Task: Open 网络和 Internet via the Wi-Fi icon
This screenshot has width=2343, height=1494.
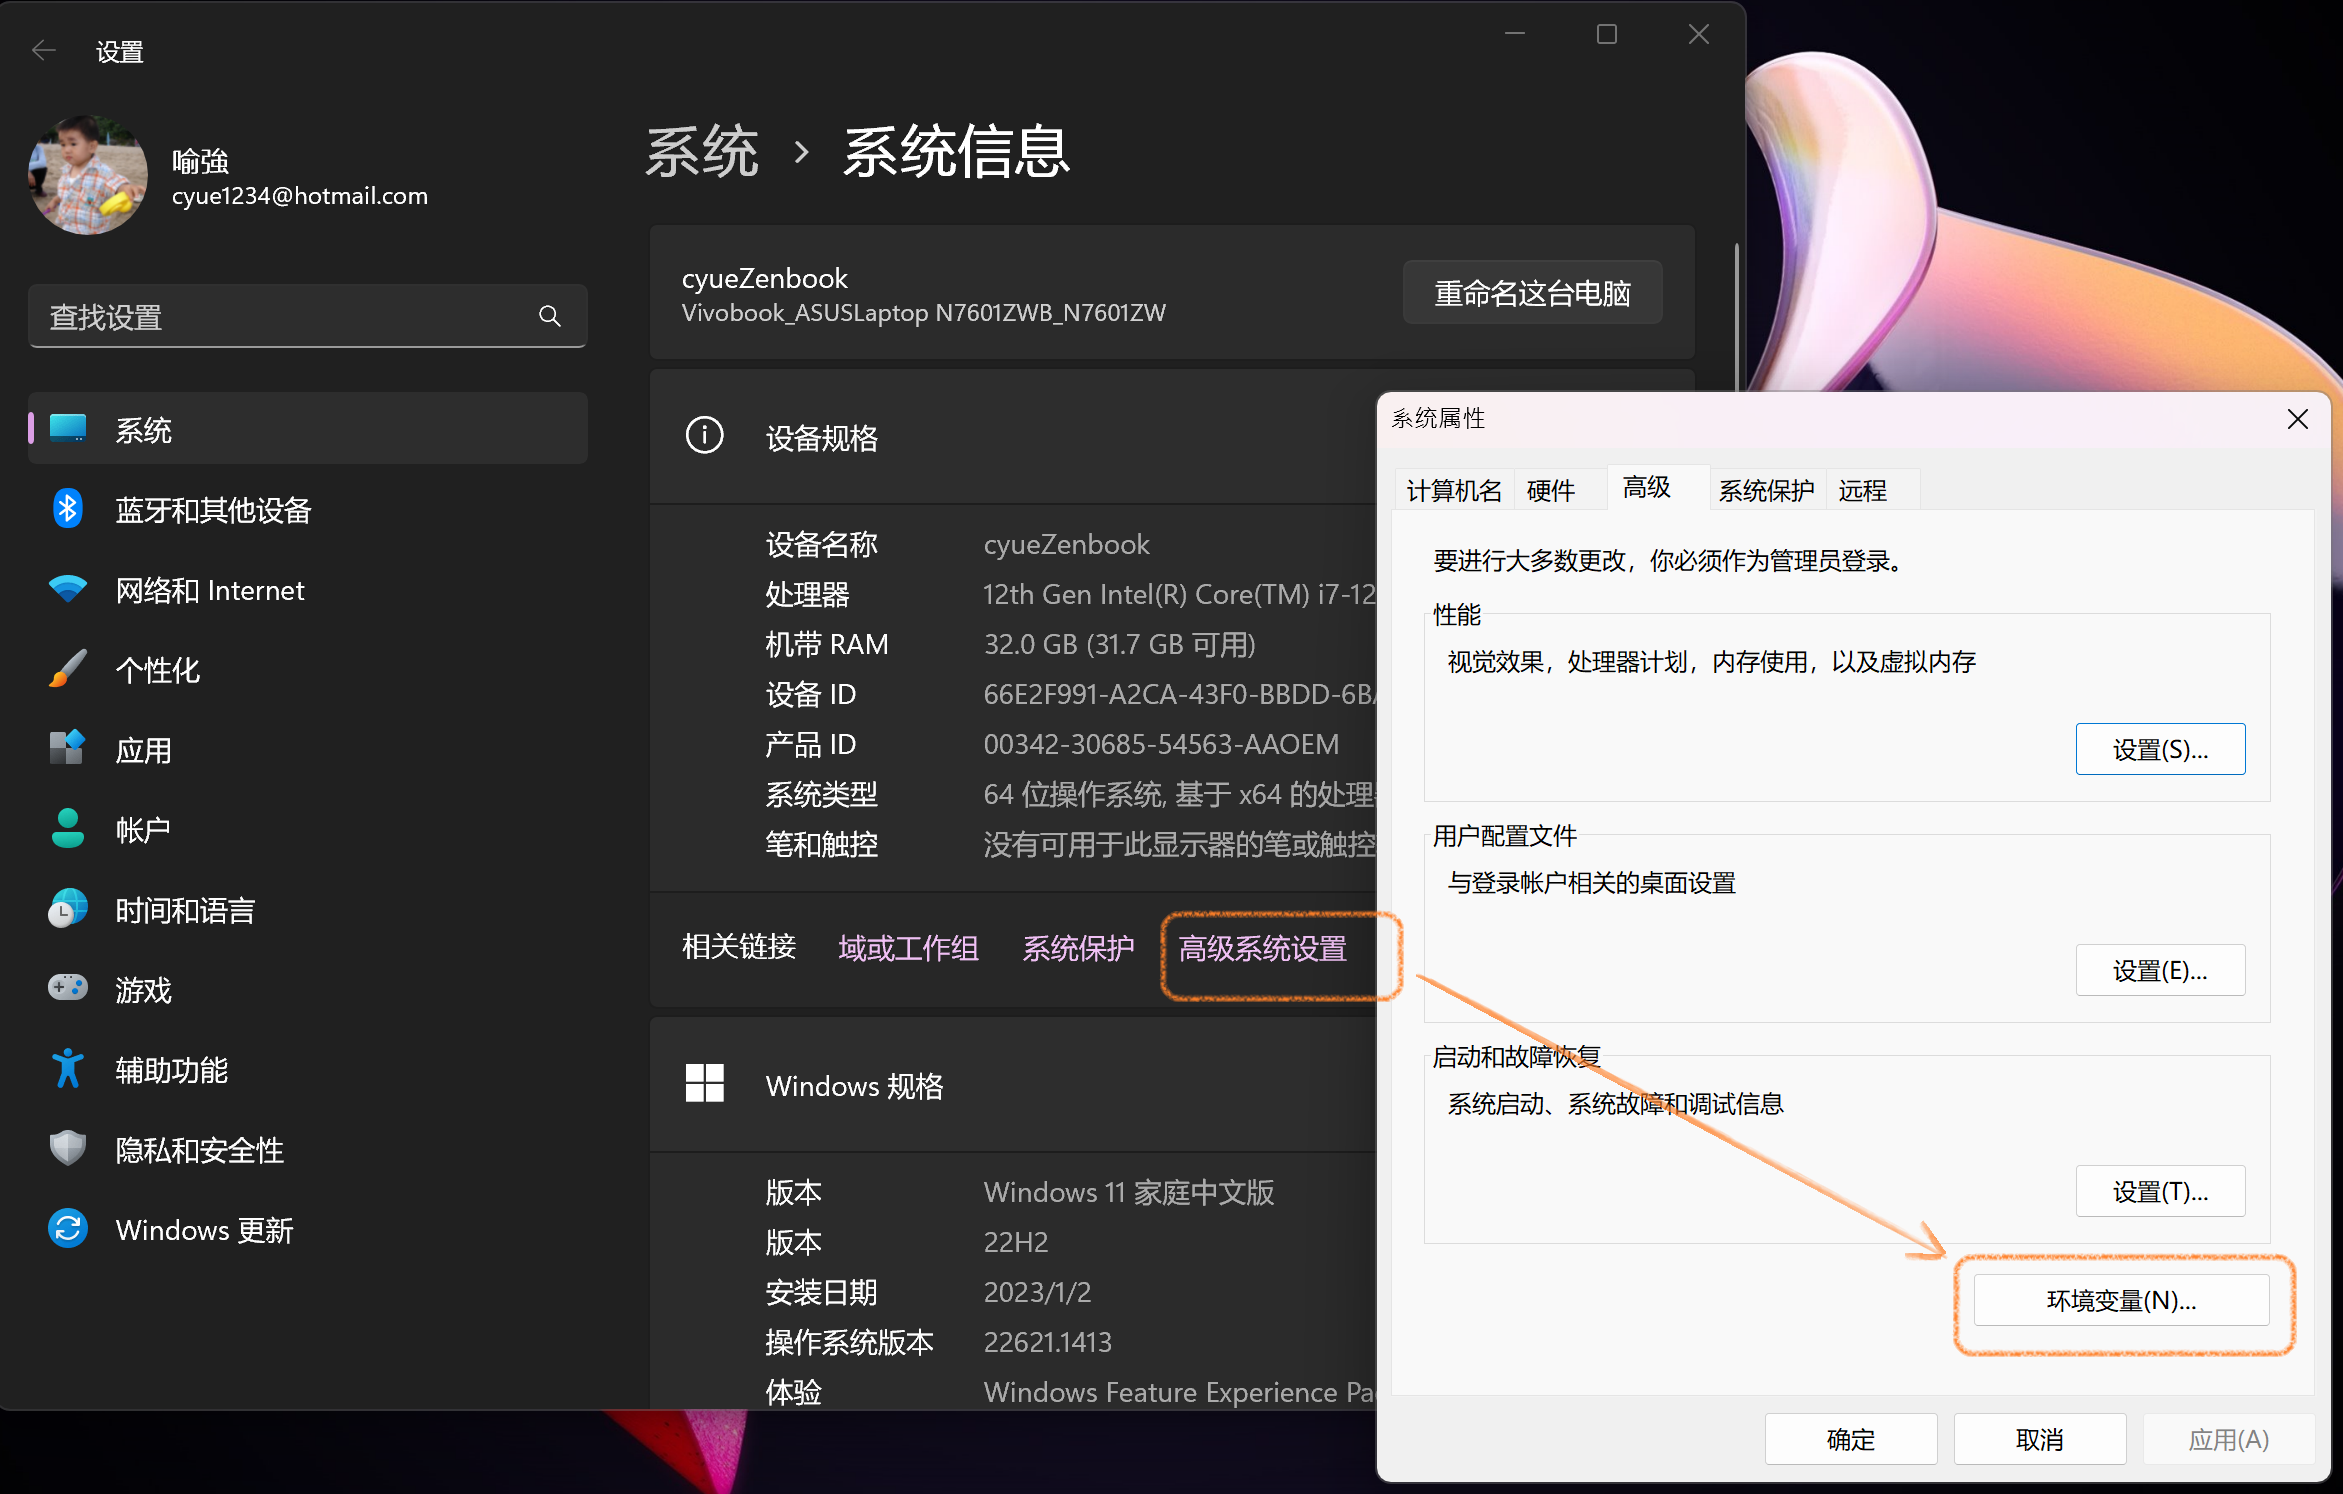Action: point(67,589)
